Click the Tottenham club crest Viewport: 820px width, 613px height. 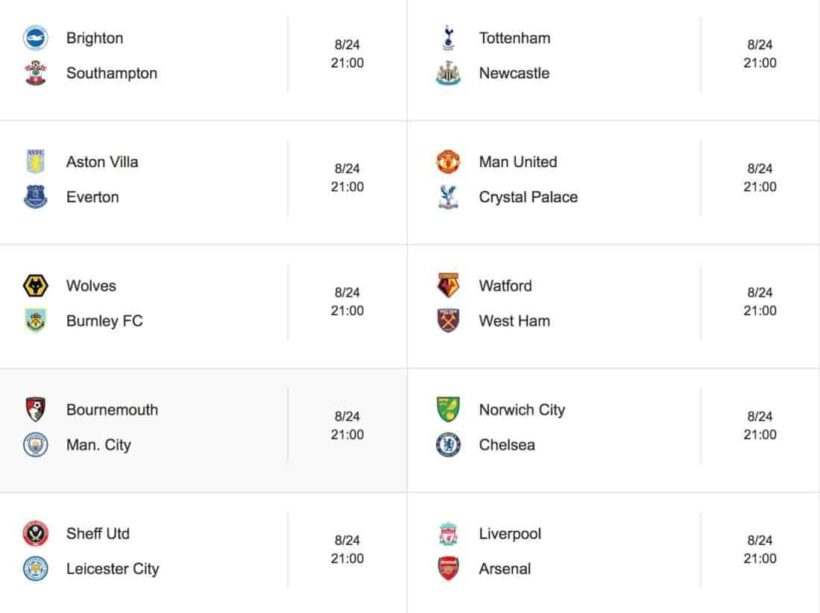point(447,38)
